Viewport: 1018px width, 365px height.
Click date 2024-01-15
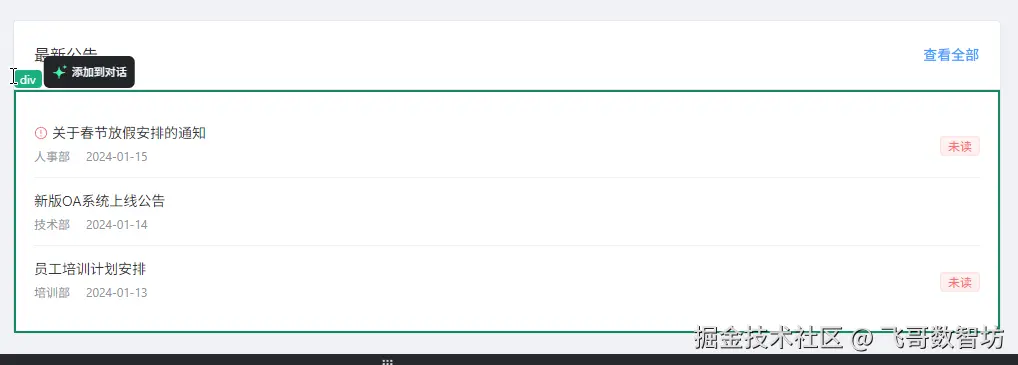(117, 157)
